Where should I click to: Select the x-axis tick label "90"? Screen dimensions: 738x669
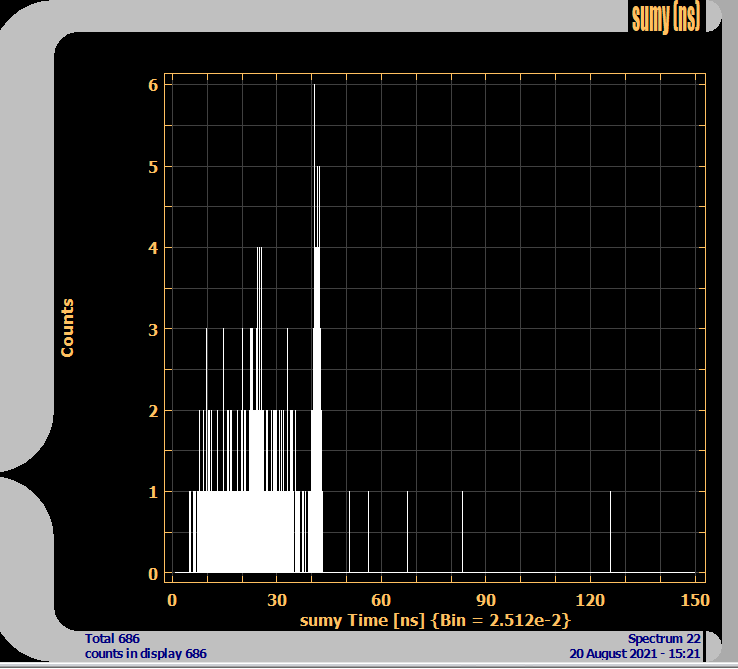485,600
